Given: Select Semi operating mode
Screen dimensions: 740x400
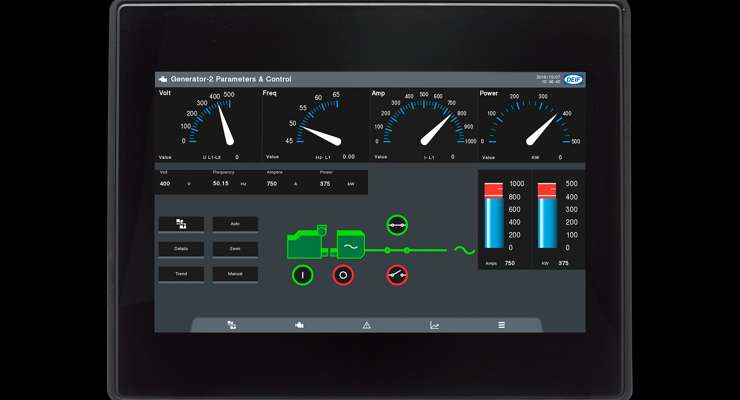Looking at the screenshot, I should click(235, 249).
